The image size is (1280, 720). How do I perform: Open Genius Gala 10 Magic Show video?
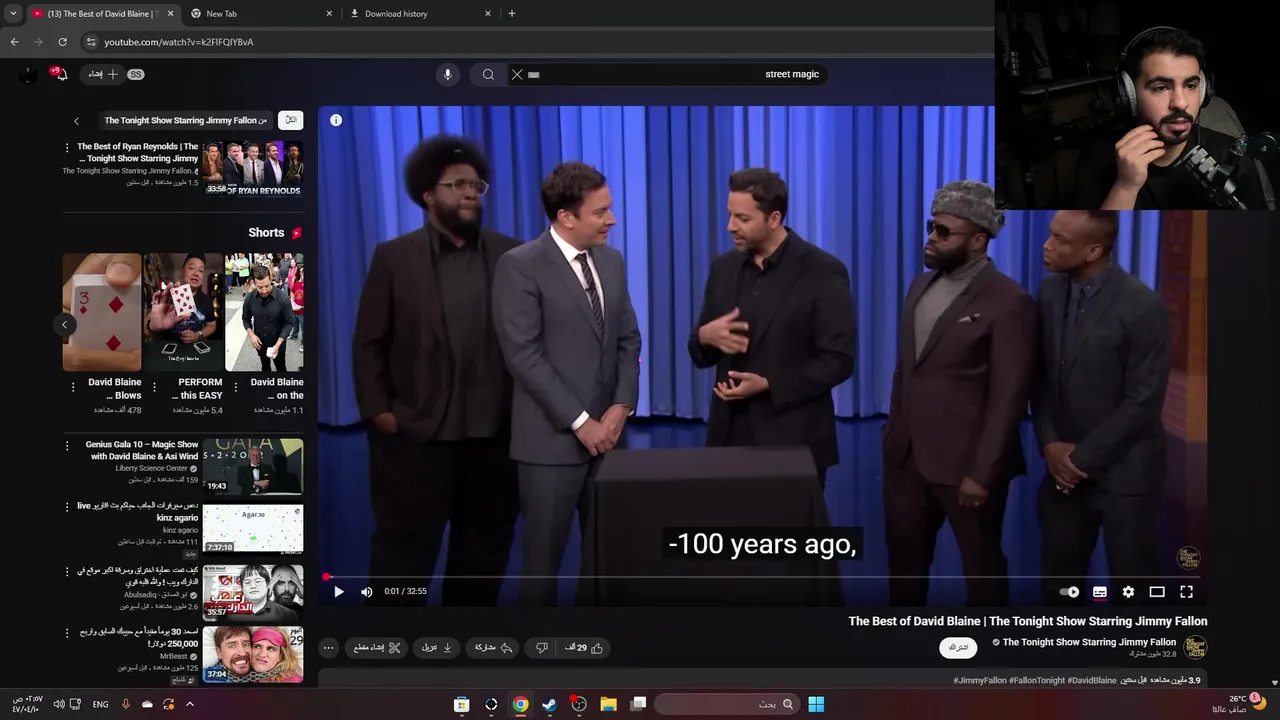click(x=253, y=466)
